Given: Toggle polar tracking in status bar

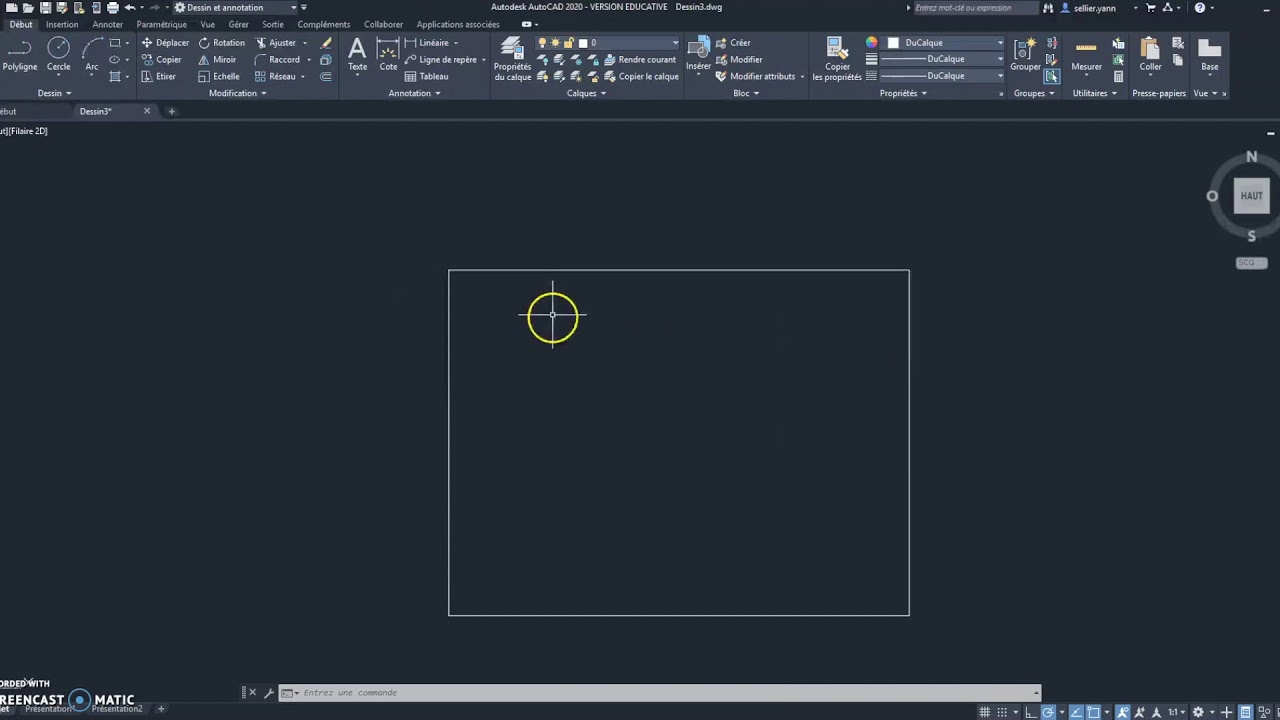Looking at the screenshot, I should pyautogui.click(x=1048, y=712).
